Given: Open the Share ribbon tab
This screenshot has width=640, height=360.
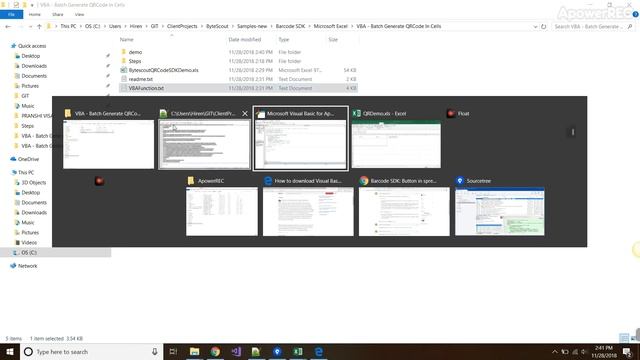Looking at the screenshot, I should [58, 14].
